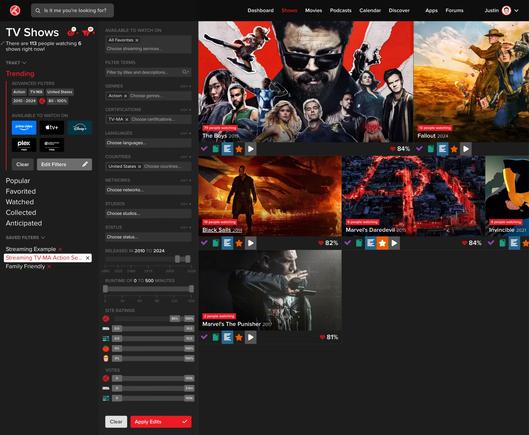Viewport: 529px width, 435px height.
Task: Remove the Action genre chip
Action: [x=126, y=96]
